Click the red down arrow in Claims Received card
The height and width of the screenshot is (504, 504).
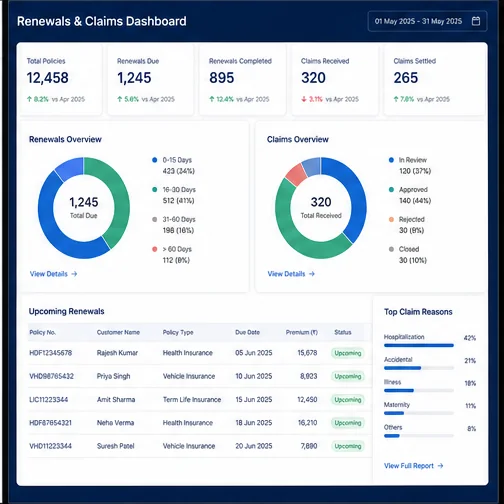(x=304, y=99)
